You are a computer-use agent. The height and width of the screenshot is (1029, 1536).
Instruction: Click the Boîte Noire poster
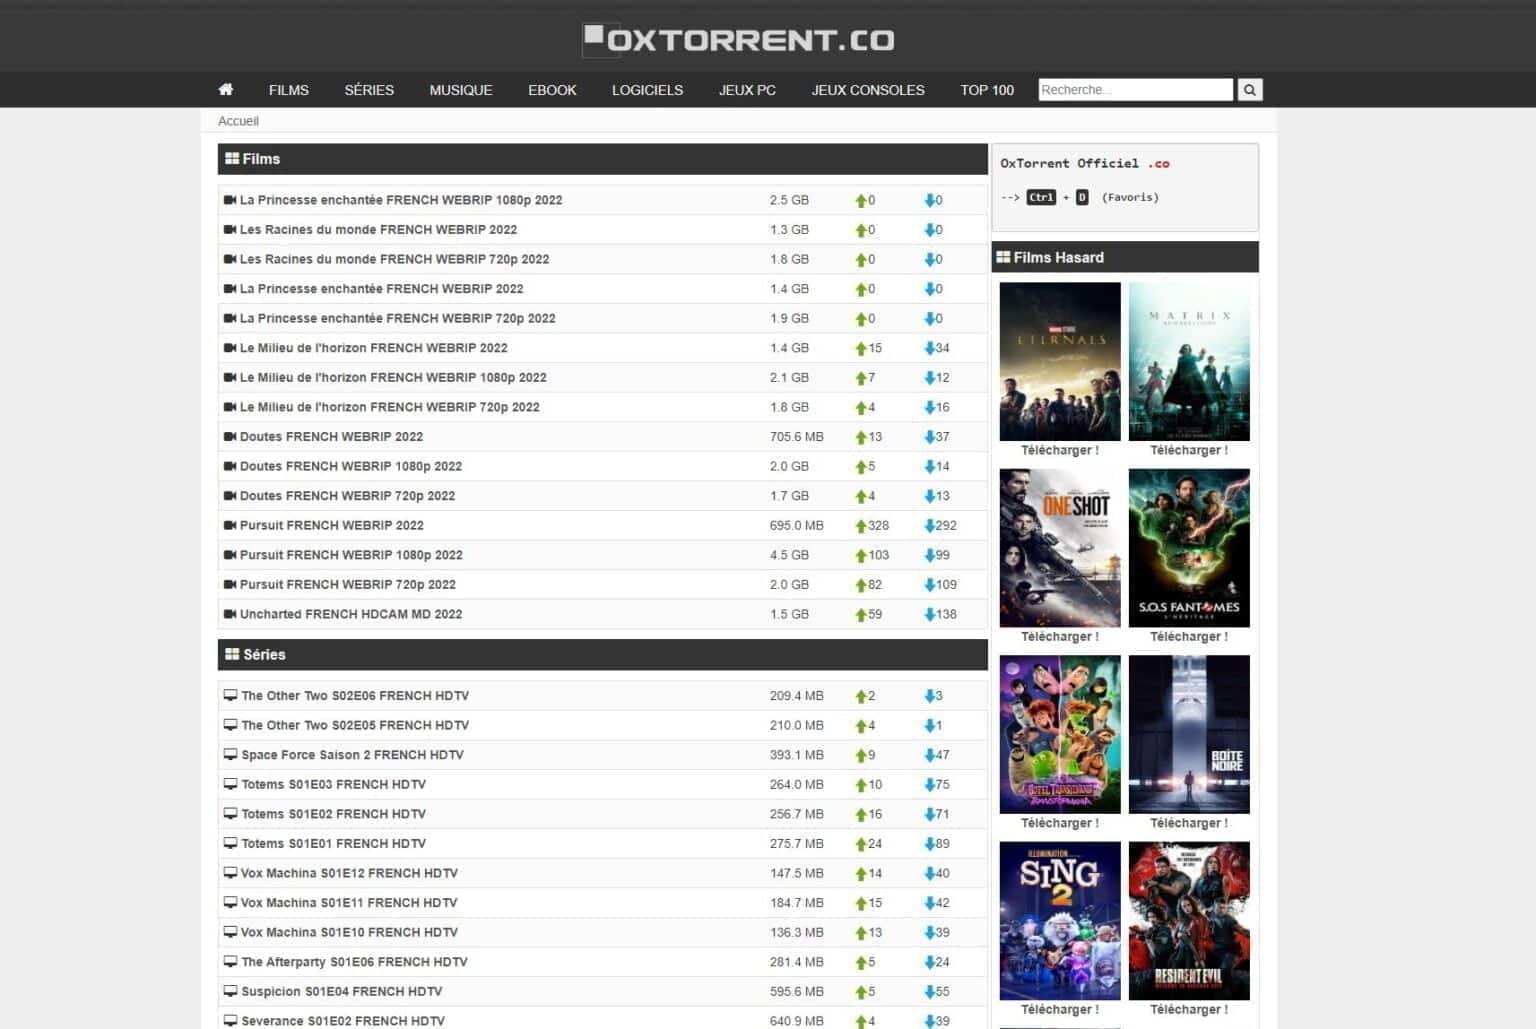tap(1189, 734)
